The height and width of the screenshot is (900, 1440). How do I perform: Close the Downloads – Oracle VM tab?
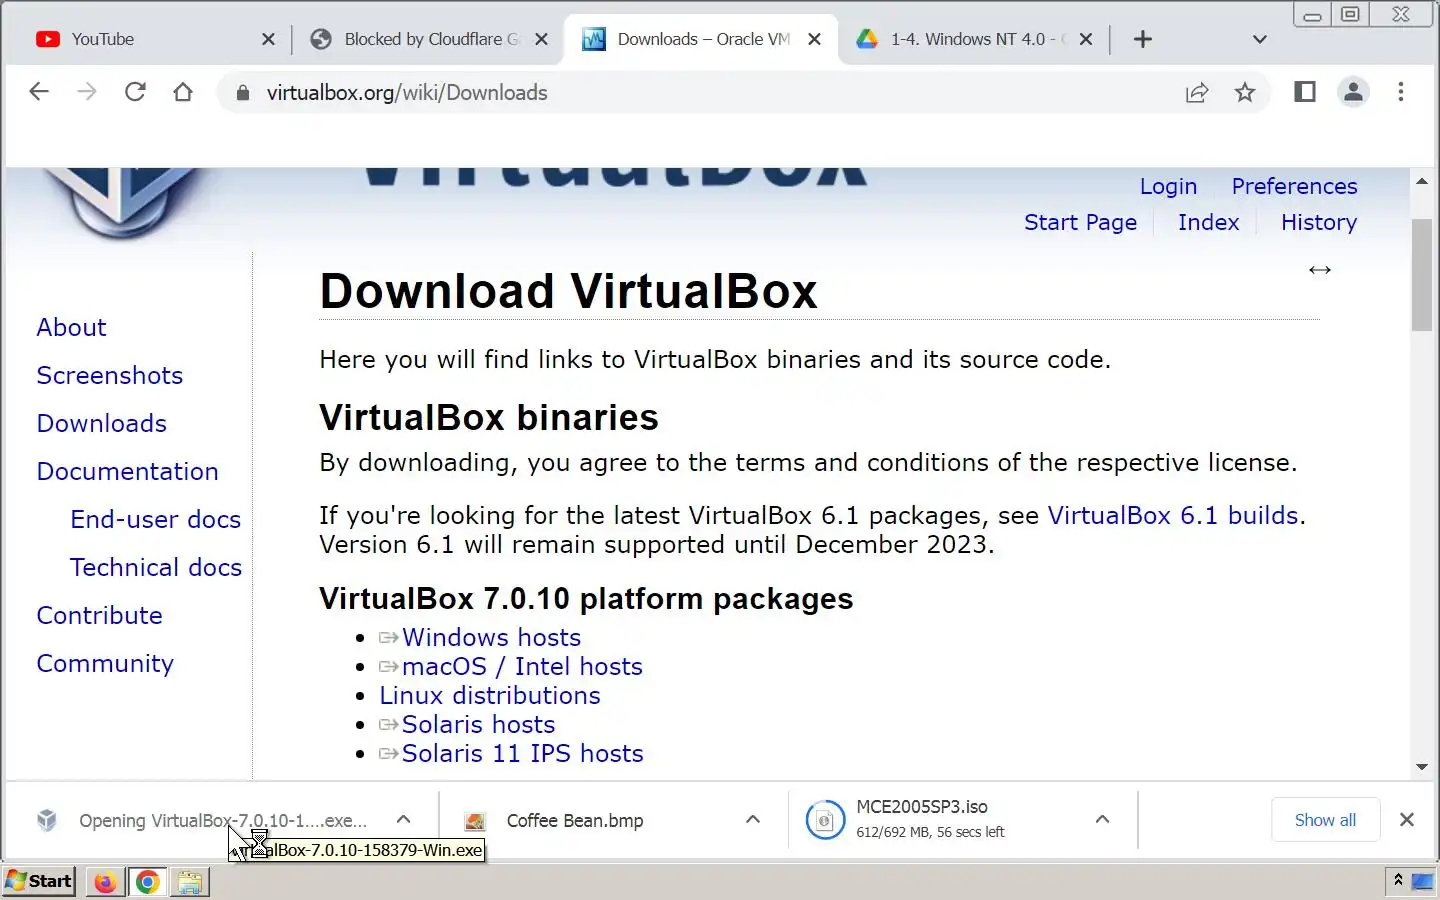(x=814, y=39)
